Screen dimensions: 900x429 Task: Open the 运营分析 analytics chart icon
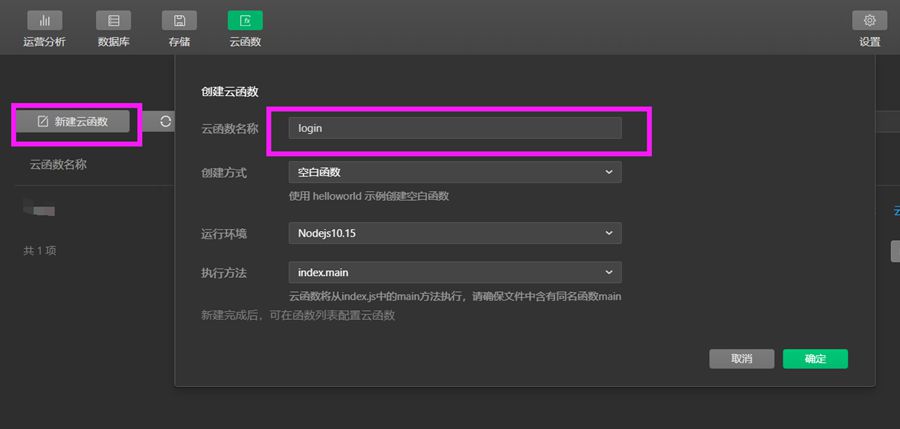point(44,20)
